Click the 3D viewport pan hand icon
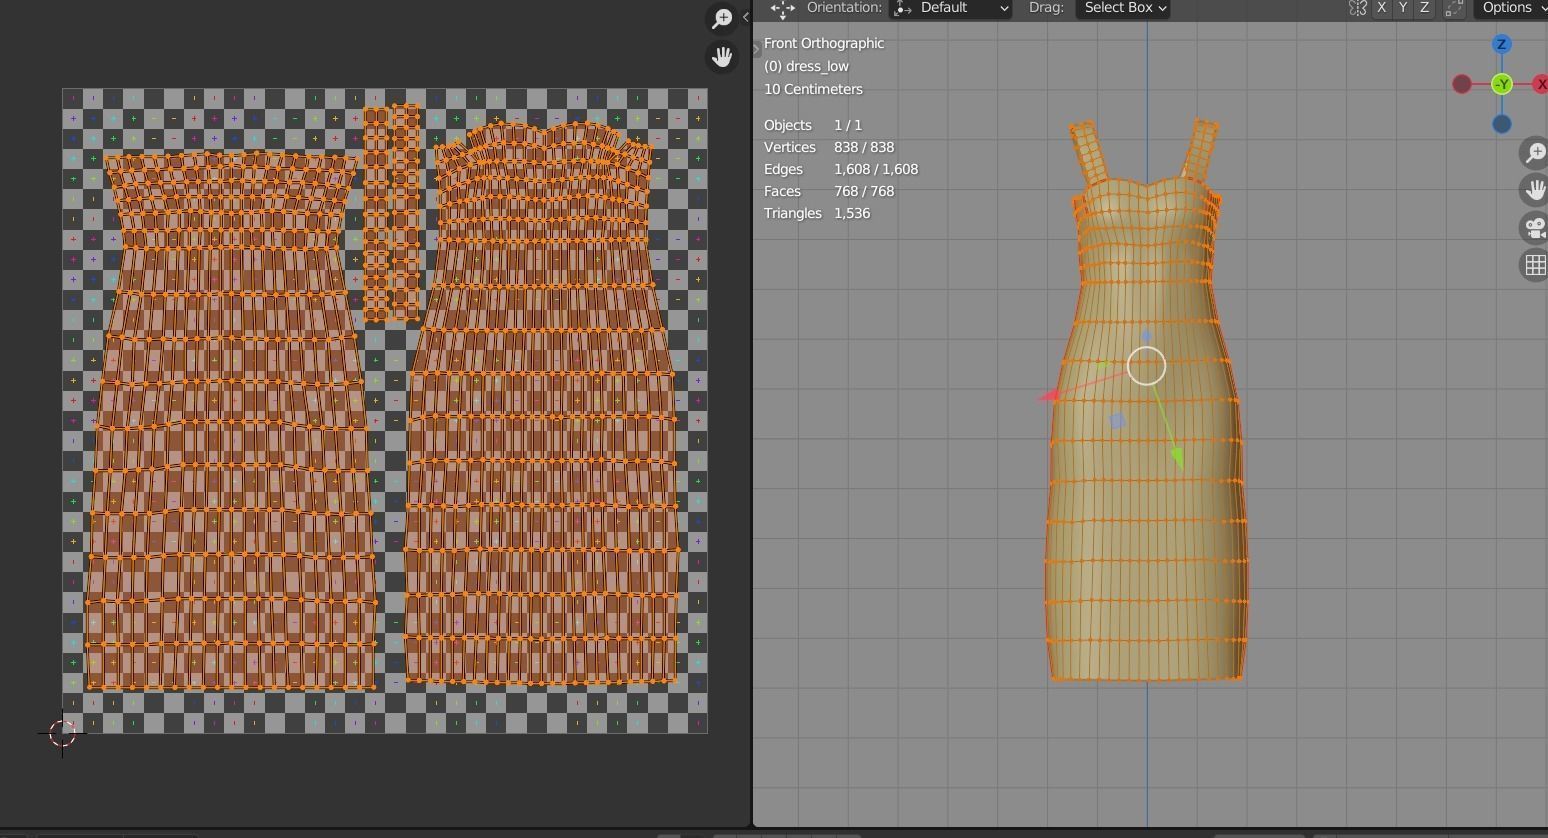The image size is (1548, 838). pos(1535,190)
